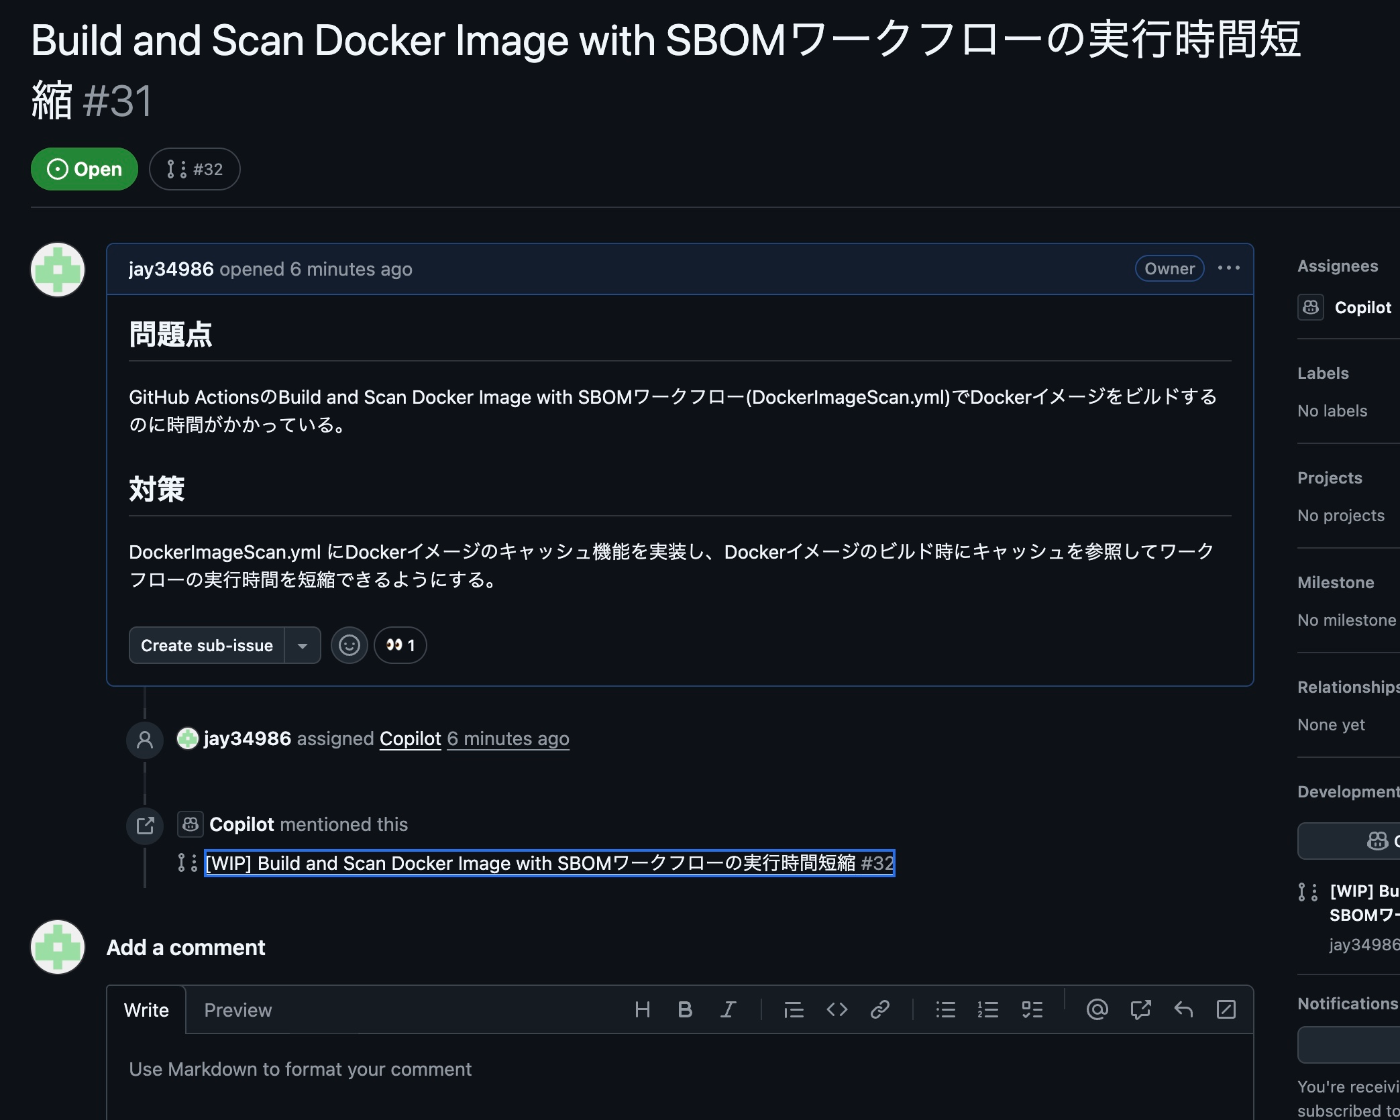Expand the Create sub-issue dropdown arrow

tap(302, 645)
